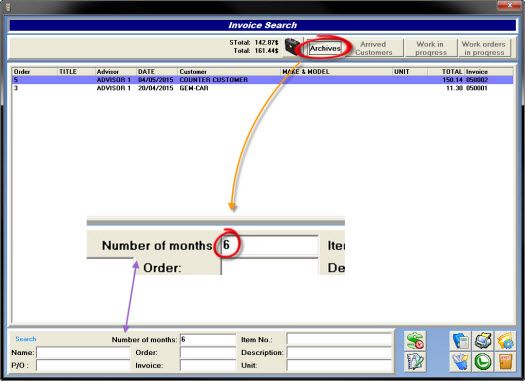Screen dimensions: 525x381
Task: Sort by the Order column header
Action: pos(34,72)
